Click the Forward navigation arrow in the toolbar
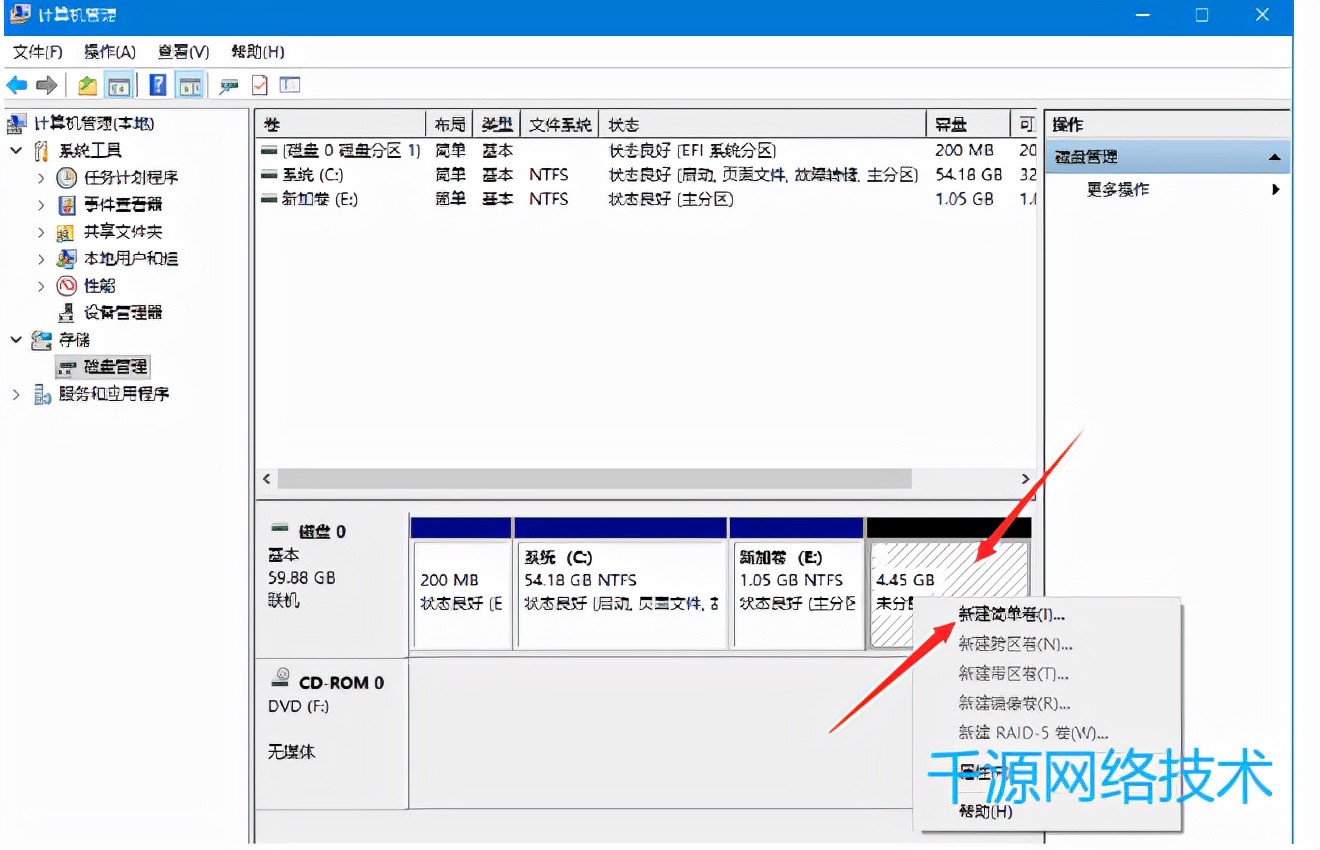The image size is (1320, 850). click(x=45, y=85)
